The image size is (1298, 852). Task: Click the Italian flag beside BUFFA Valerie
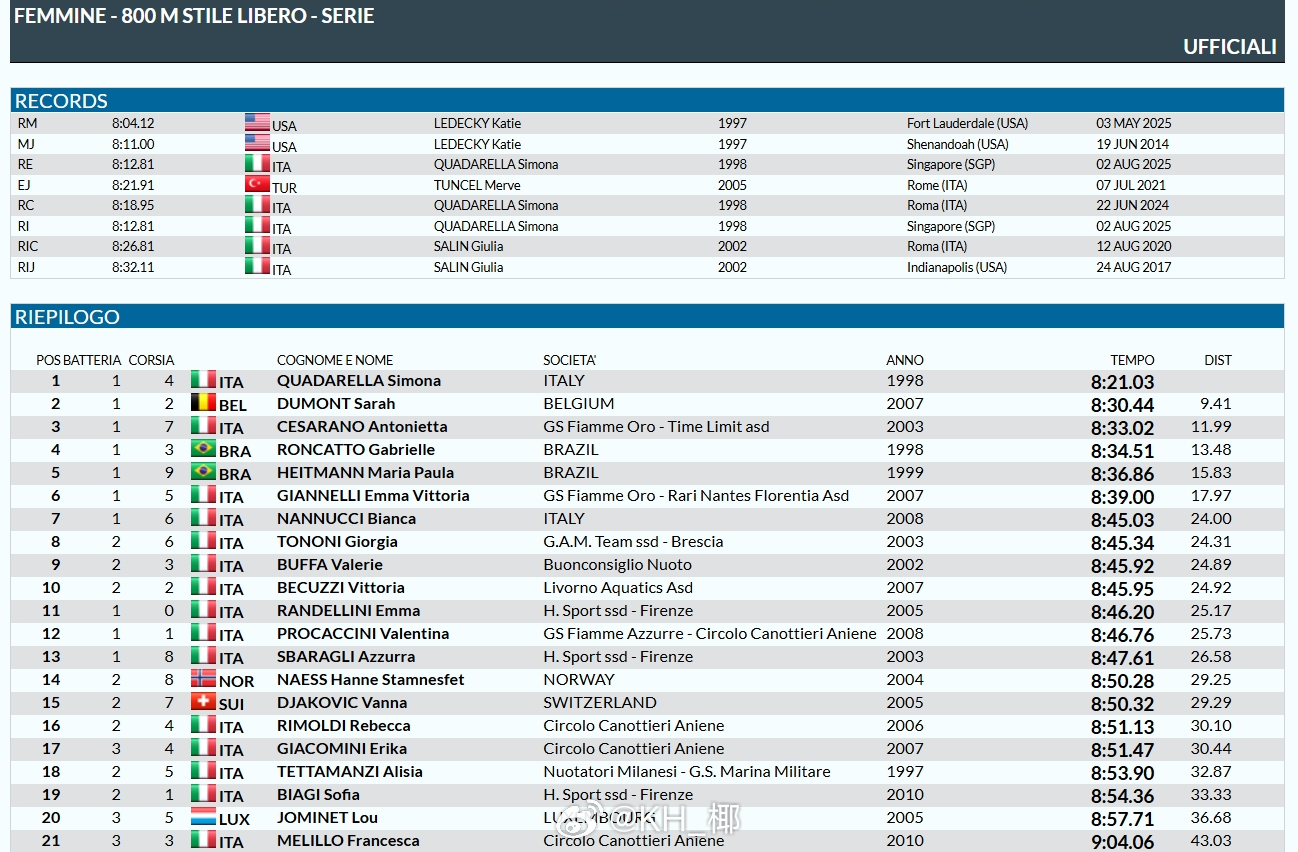click(203, 564)
